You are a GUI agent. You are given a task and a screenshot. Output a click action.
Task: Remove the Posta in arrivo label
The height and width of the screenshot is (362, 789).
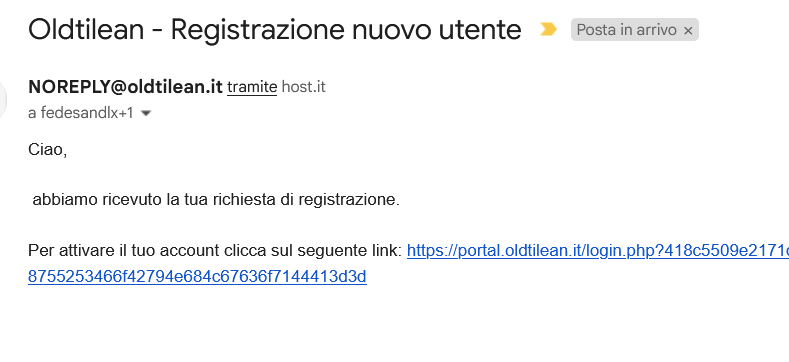coord(688,31)
